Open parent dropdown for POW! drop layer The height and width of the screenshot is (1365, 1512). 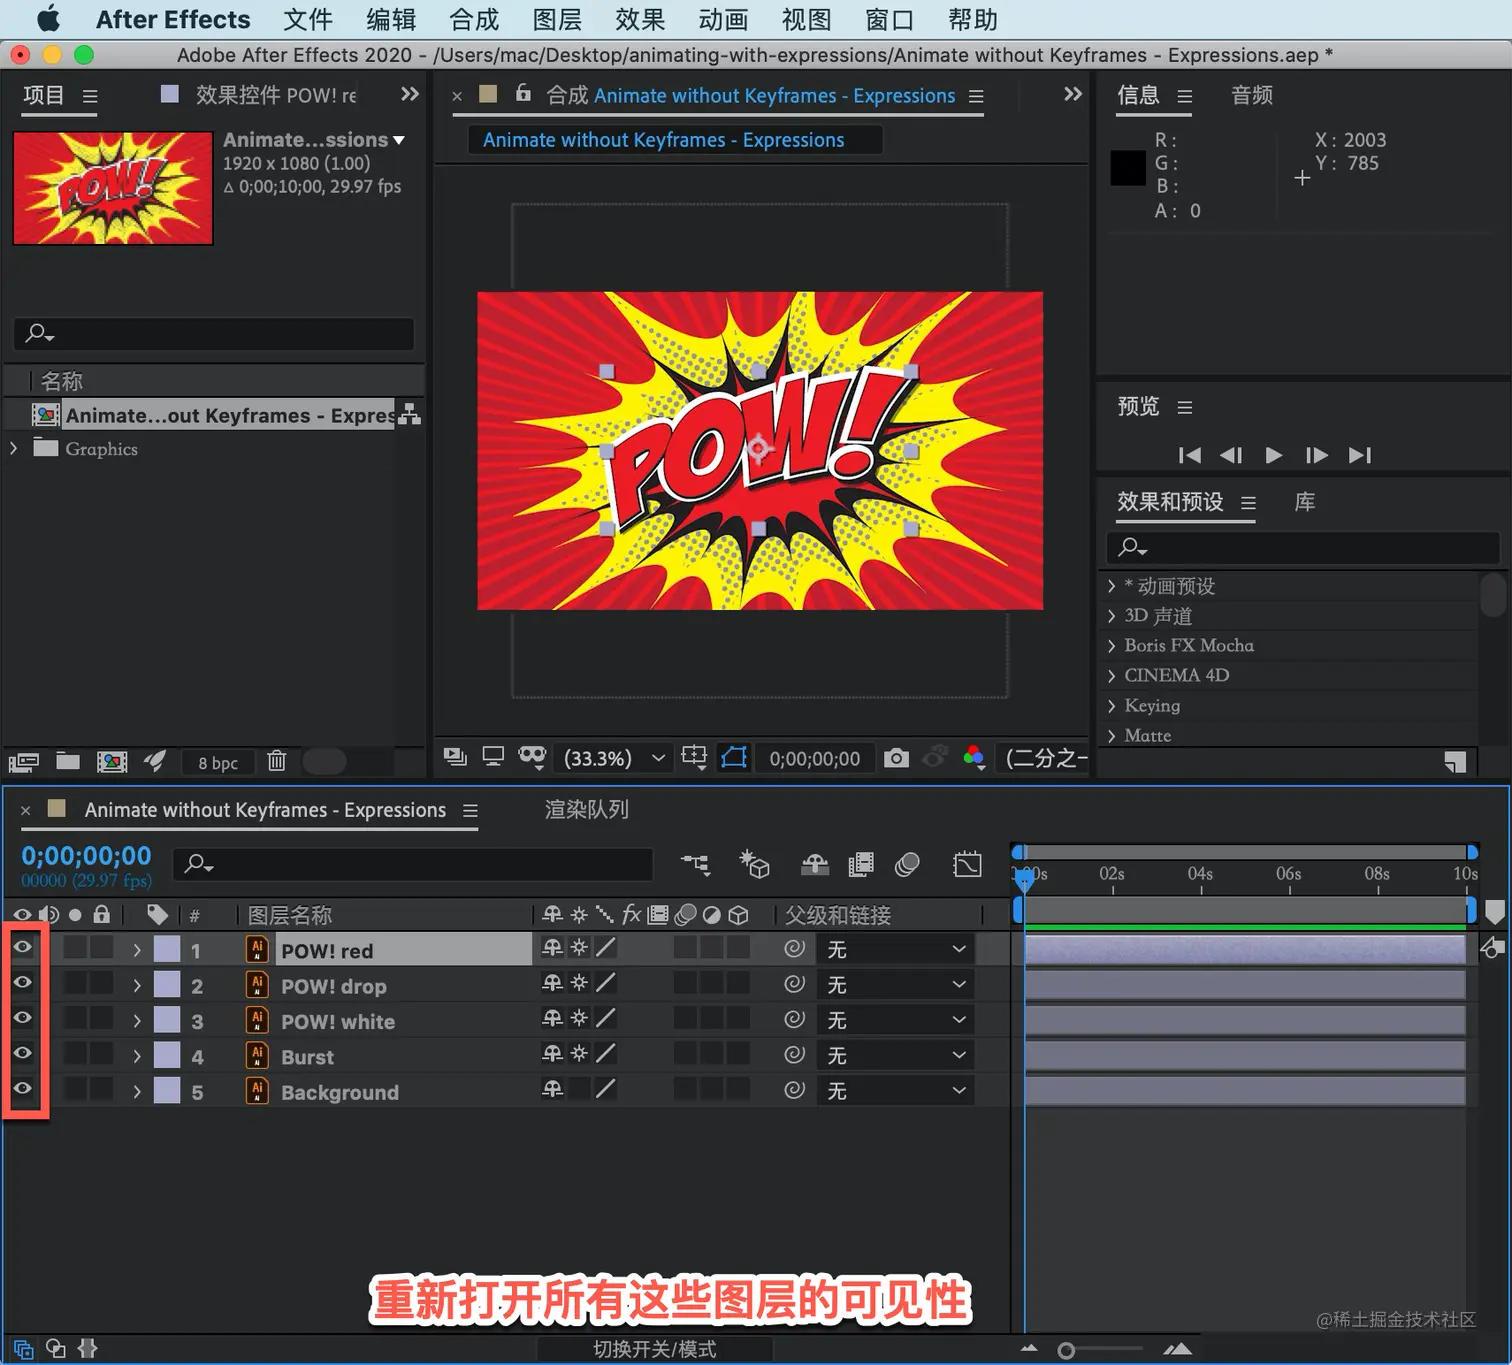click(x=895, y=985)
